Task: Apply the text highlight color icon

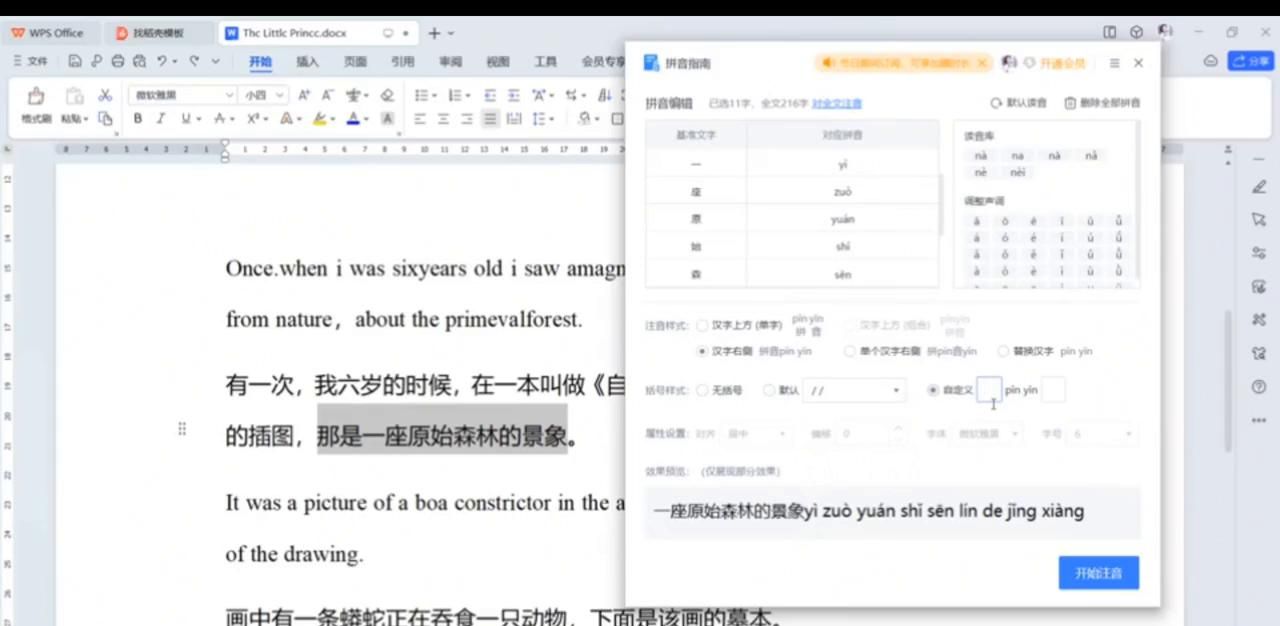Action: pos(318,118)
